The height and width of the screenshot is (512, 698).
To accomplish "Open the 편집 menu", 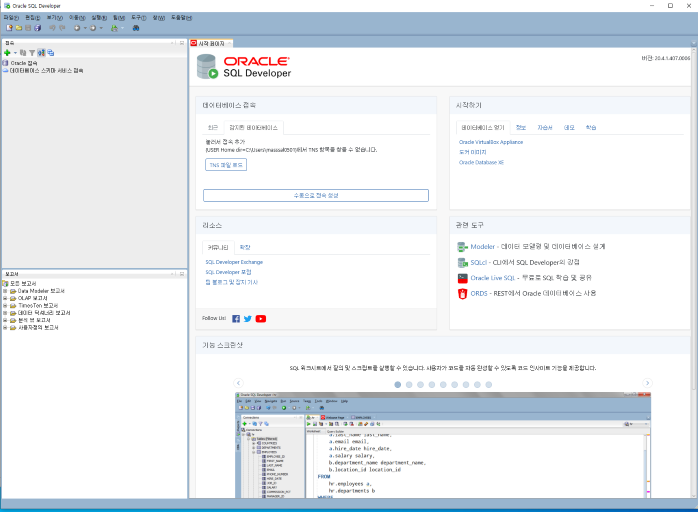I will coord(32,18).
